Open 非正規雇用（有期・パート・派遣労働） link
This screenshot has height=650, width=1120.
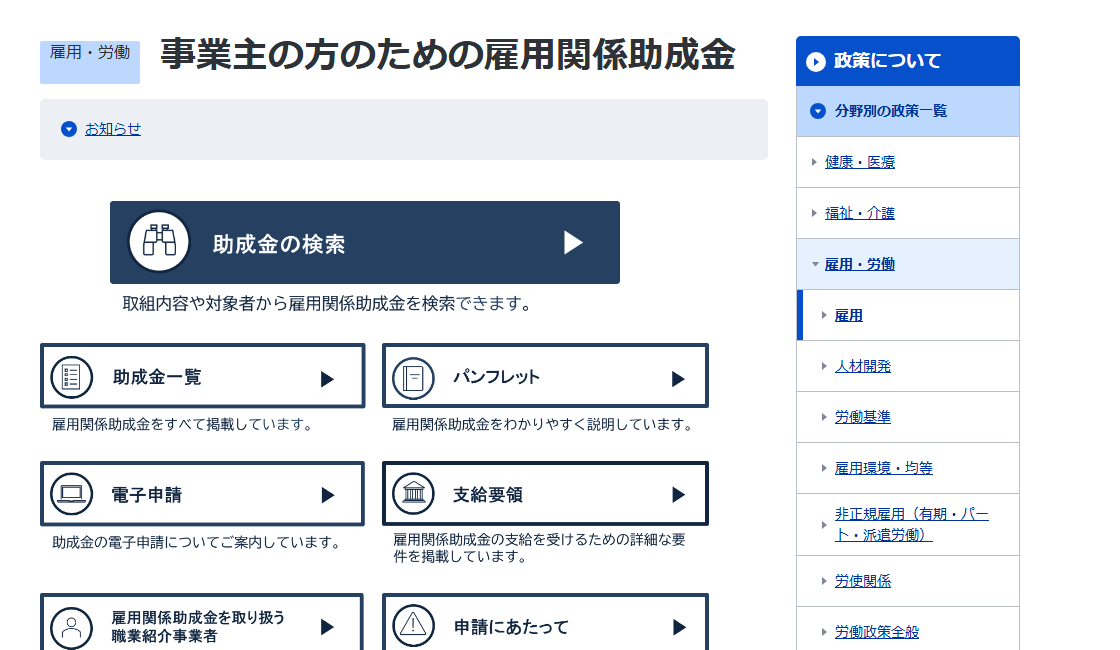coord(911,524)
